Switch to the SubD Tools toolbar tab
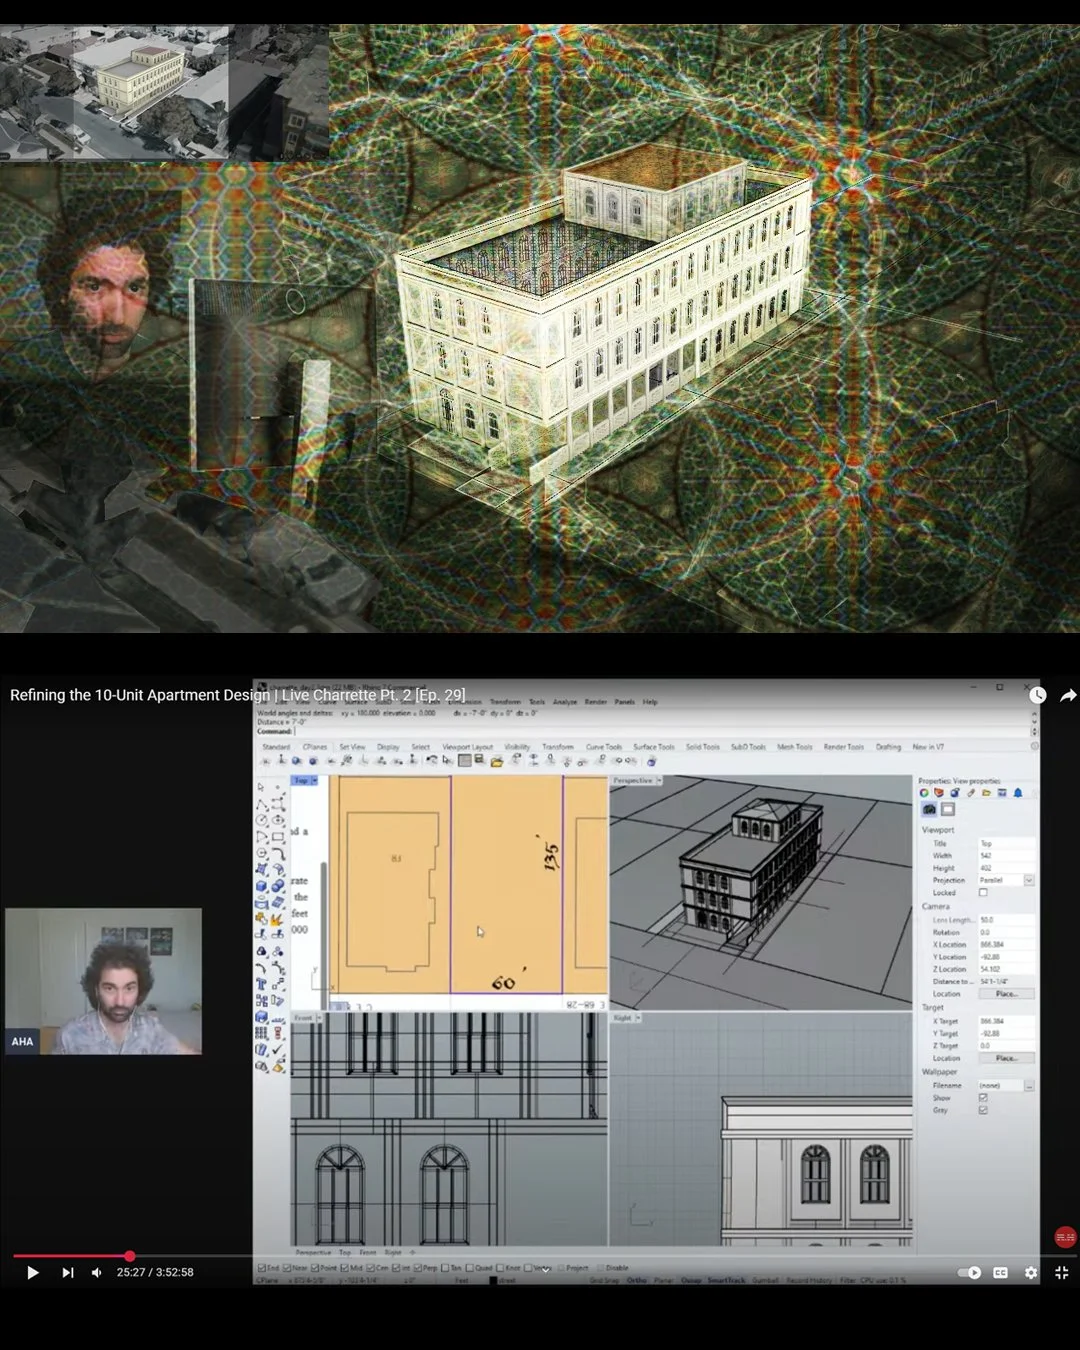 pos(748,747)
